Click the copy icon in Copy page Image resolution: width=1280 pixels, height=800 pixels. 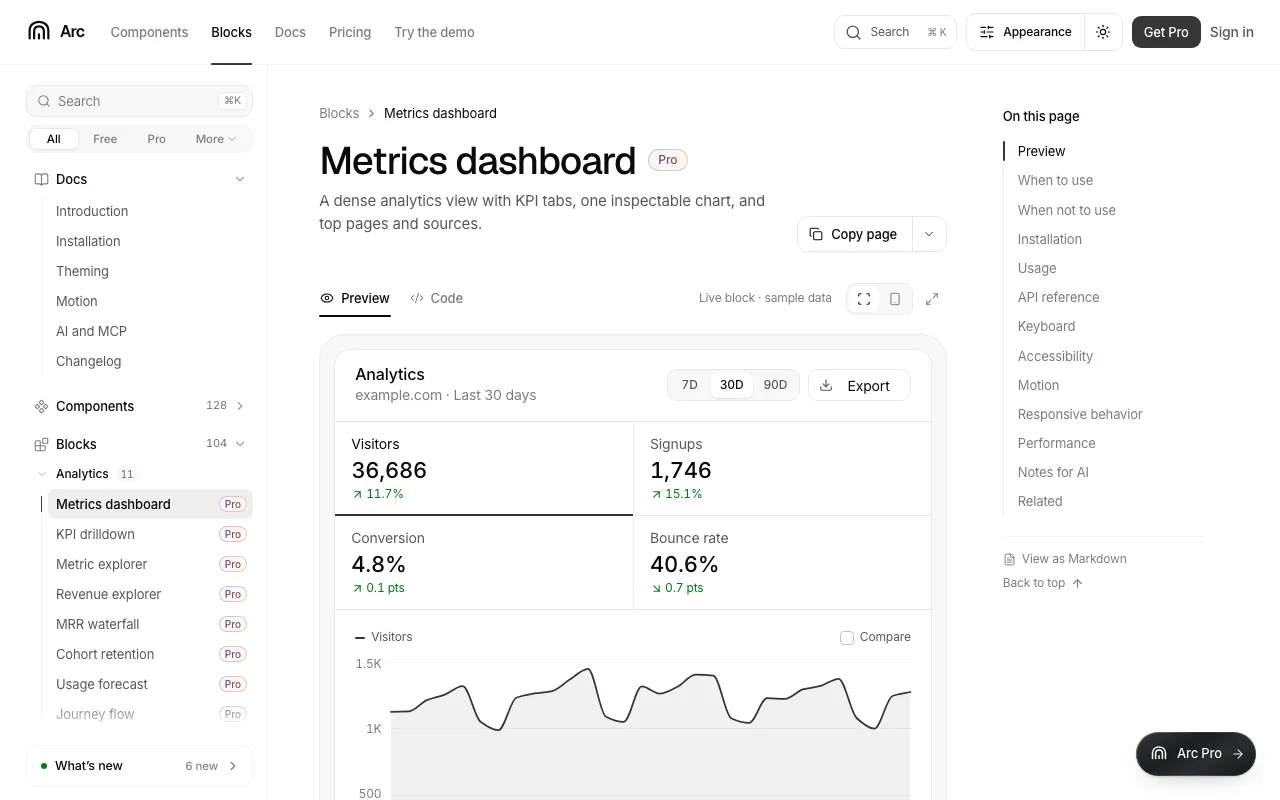(x=816, y=234)
